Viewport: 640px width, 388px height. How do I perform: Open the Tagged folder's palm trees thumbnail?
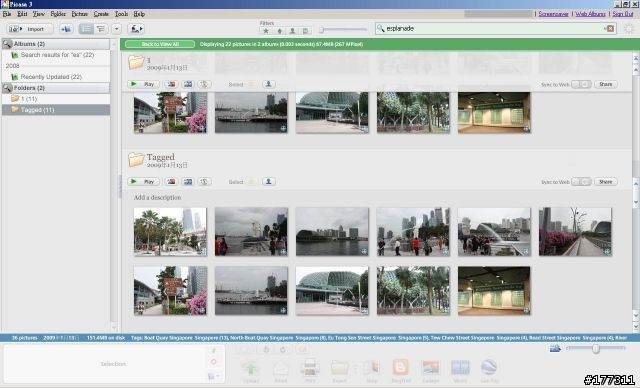pyautogui.click(x=170, y=232)
